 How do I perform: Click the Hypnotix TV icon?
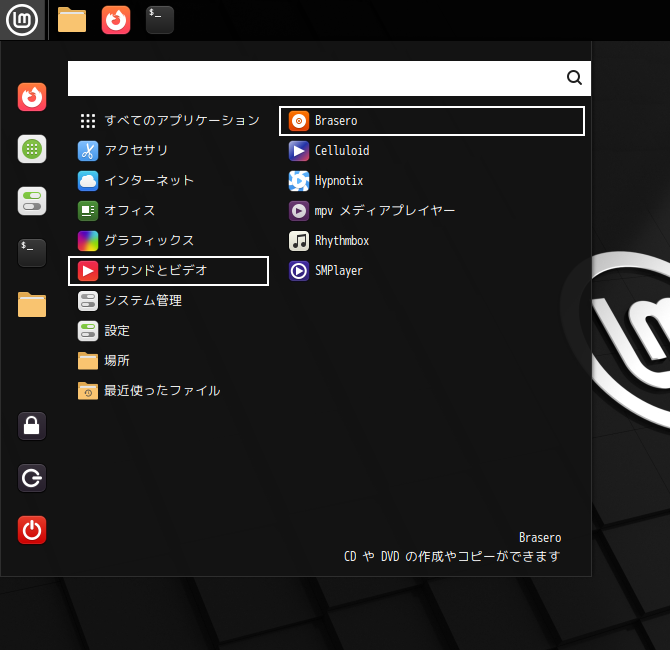point(299,181)
